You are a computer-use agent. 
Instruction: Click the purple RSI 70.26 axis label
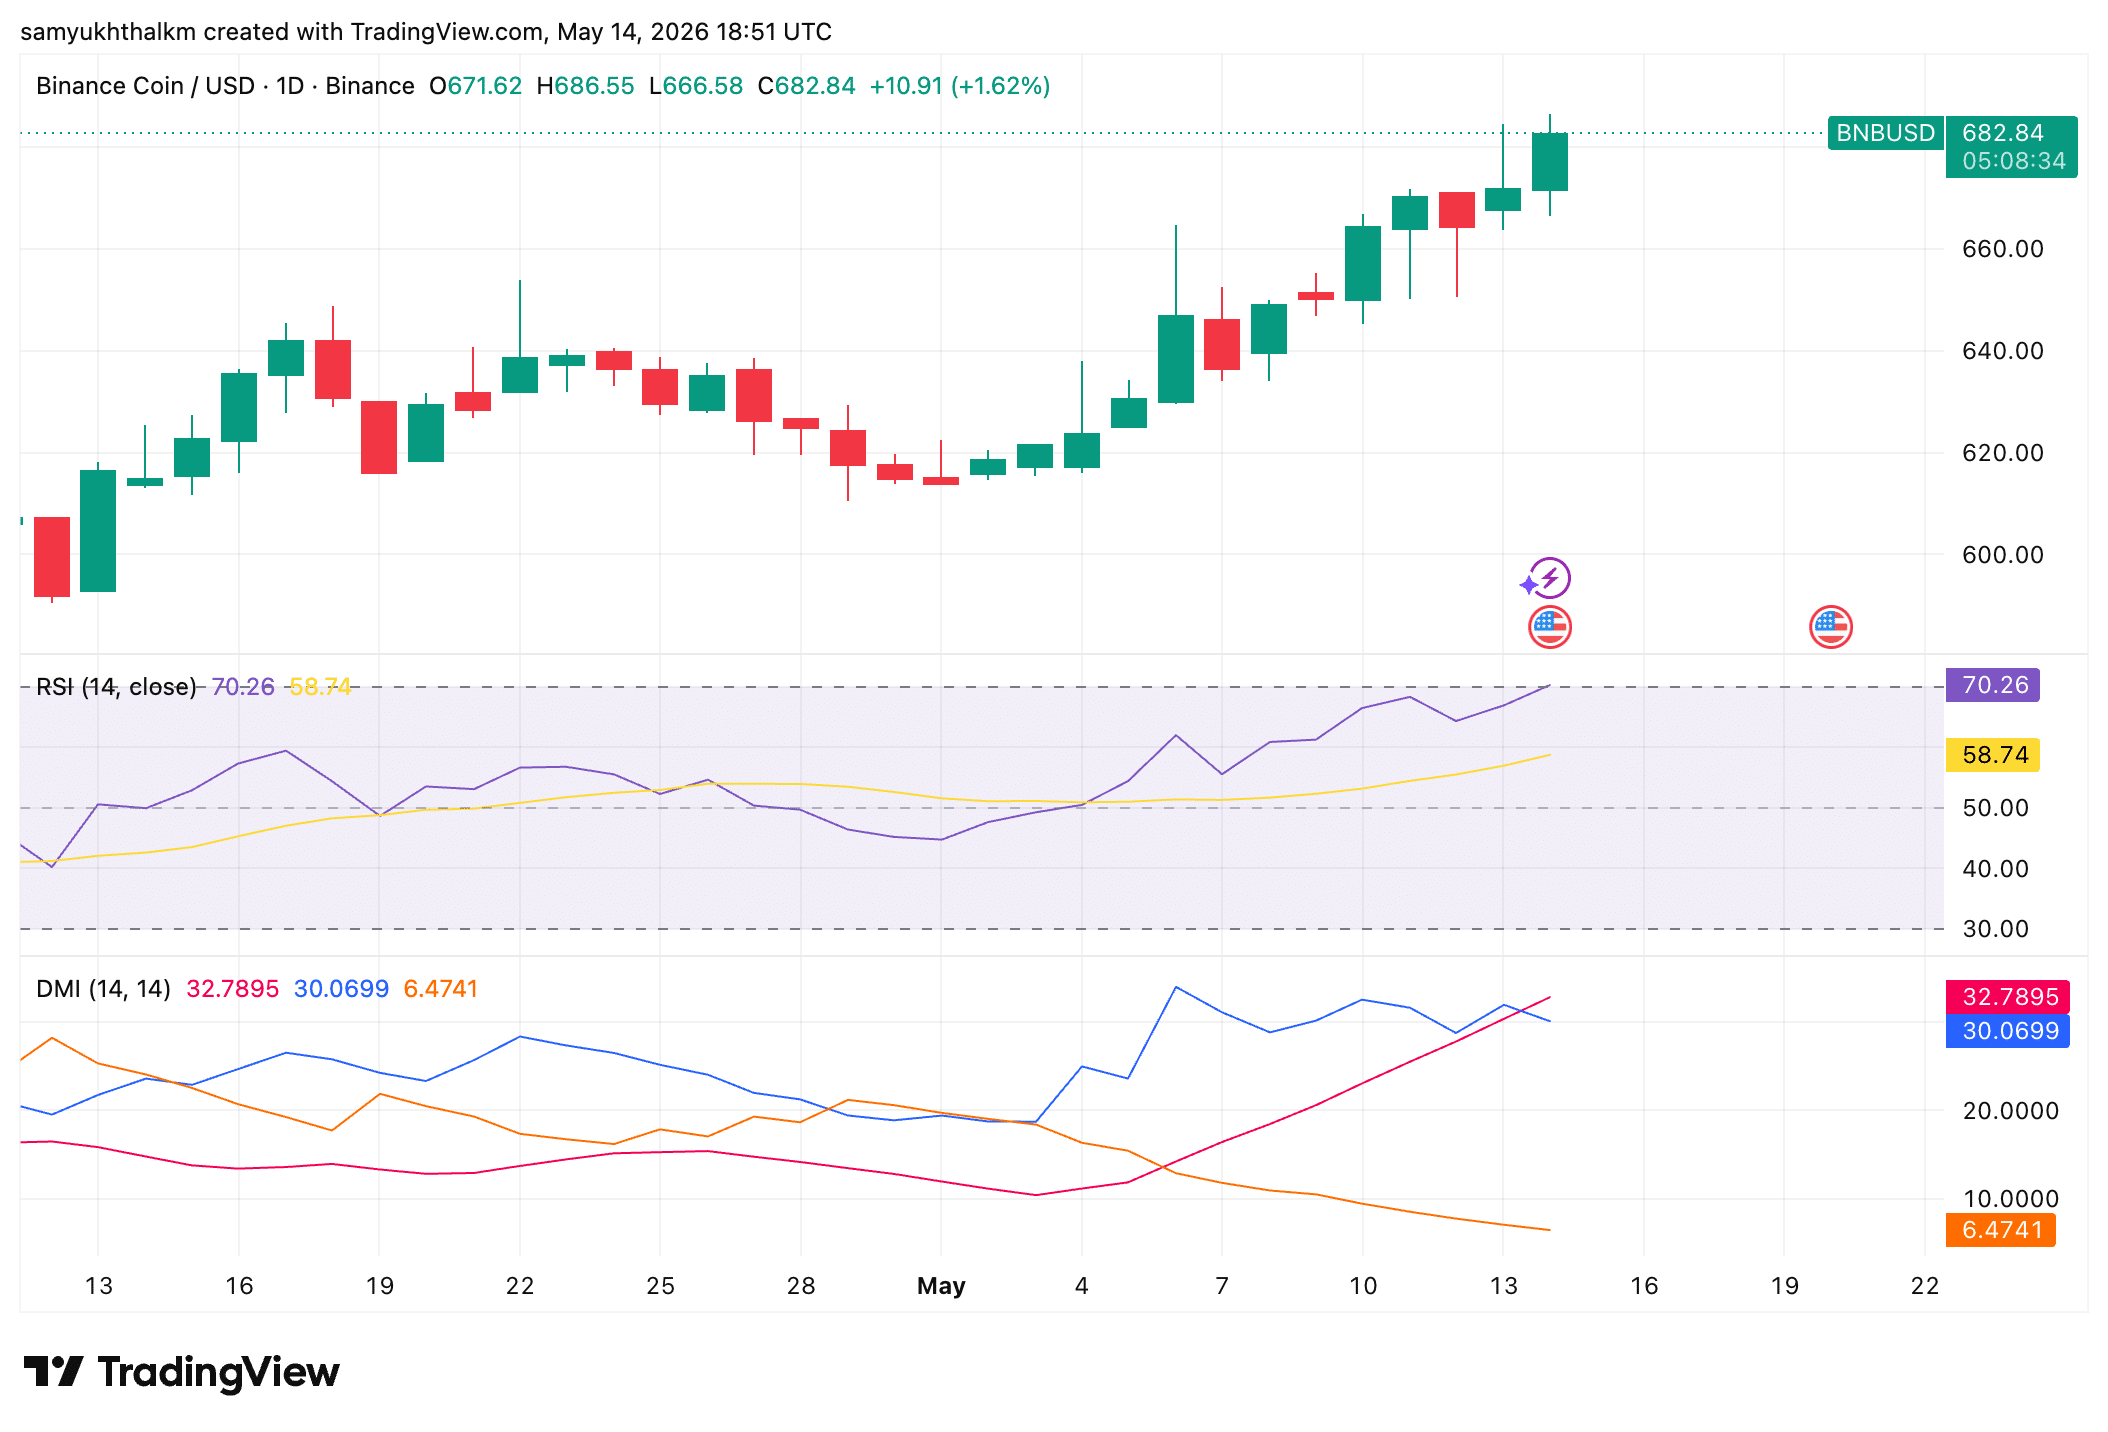tap(1992, 685)
